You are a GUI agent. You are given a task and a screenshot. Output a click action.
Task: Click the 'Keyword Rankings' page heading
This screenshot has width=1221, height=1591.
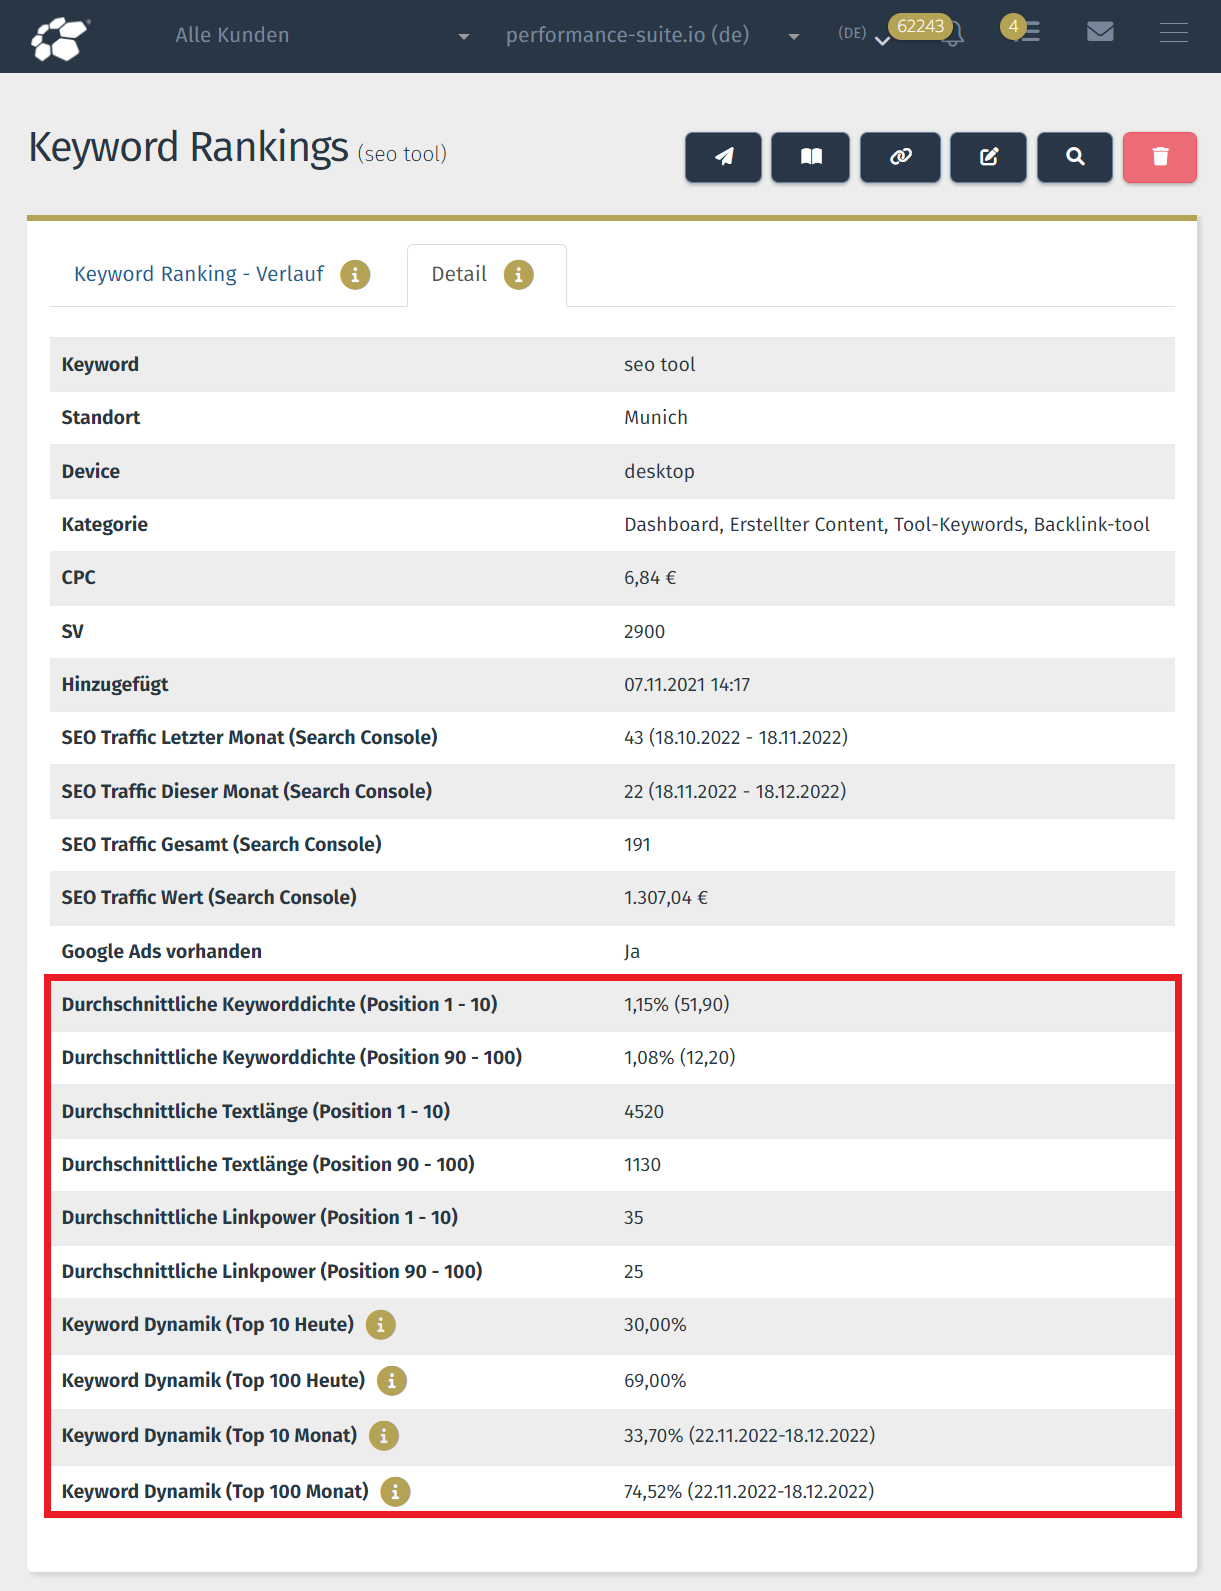188,147
